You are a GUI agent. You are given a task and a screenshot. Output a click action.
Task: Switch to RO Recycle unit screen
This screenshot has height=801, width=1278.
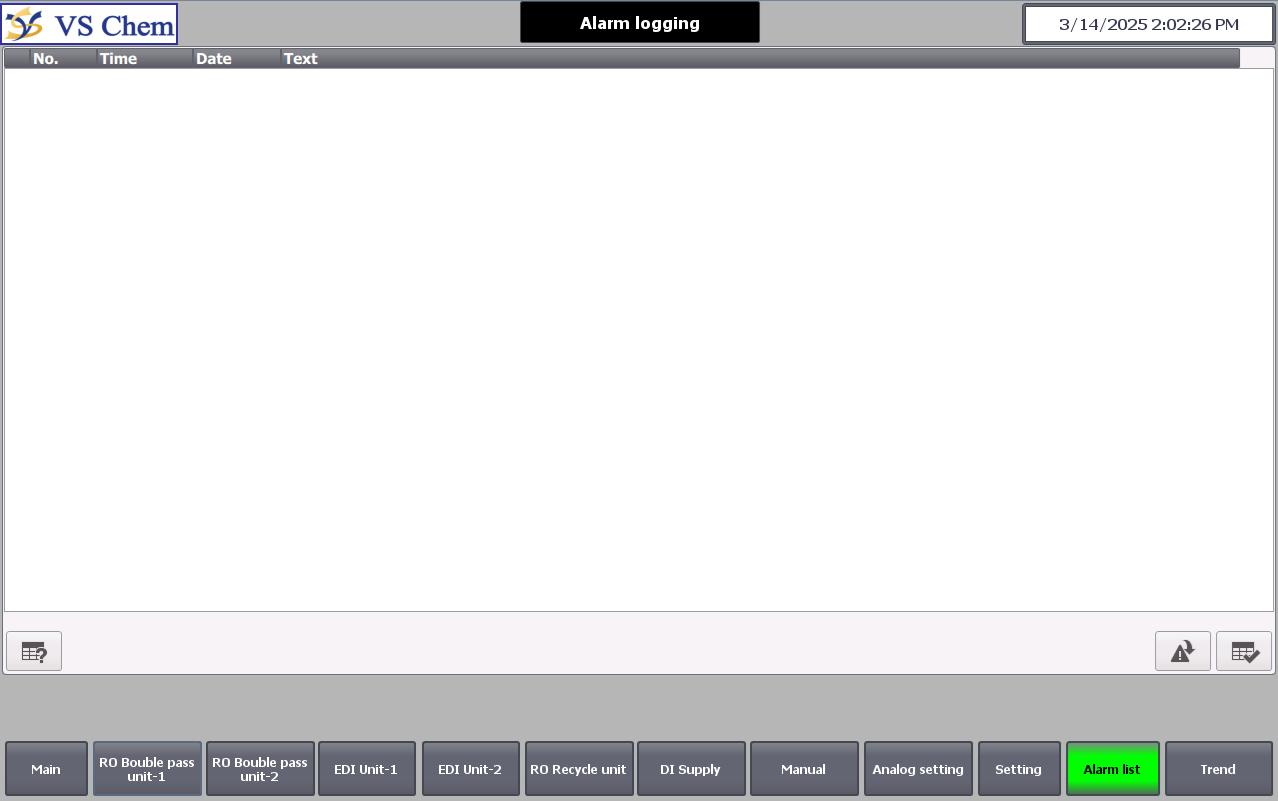(578, 769)
